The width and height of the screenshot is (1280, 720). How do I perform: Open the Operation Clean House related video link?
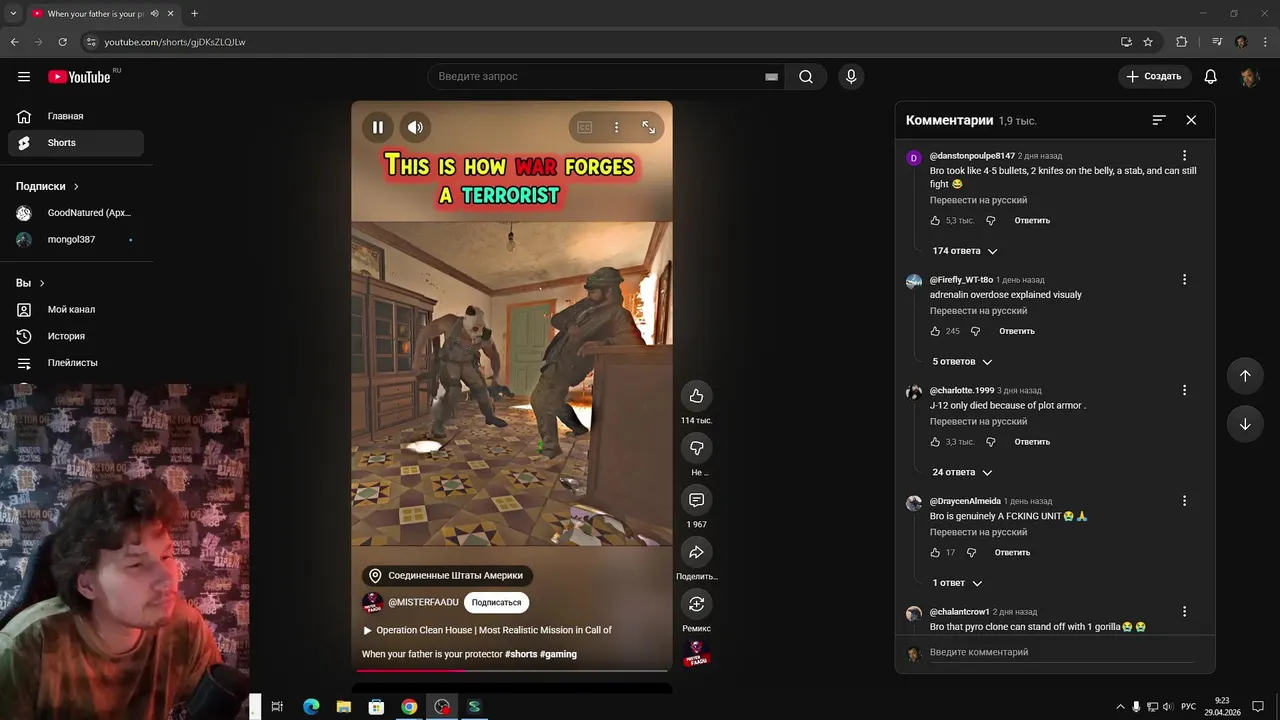(x=487, y=630)
